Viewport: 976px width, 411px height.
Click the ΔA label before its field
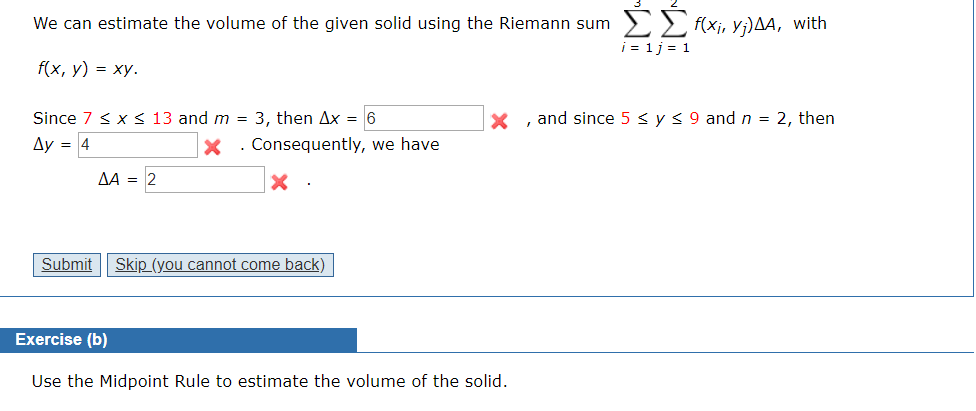coord(110,180)
